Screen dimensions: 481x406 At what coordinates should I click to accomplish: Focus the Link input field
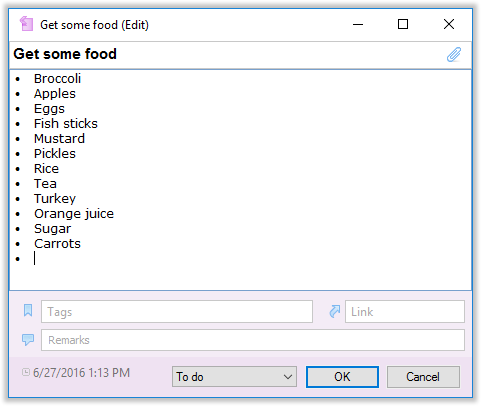pos(405,312)
